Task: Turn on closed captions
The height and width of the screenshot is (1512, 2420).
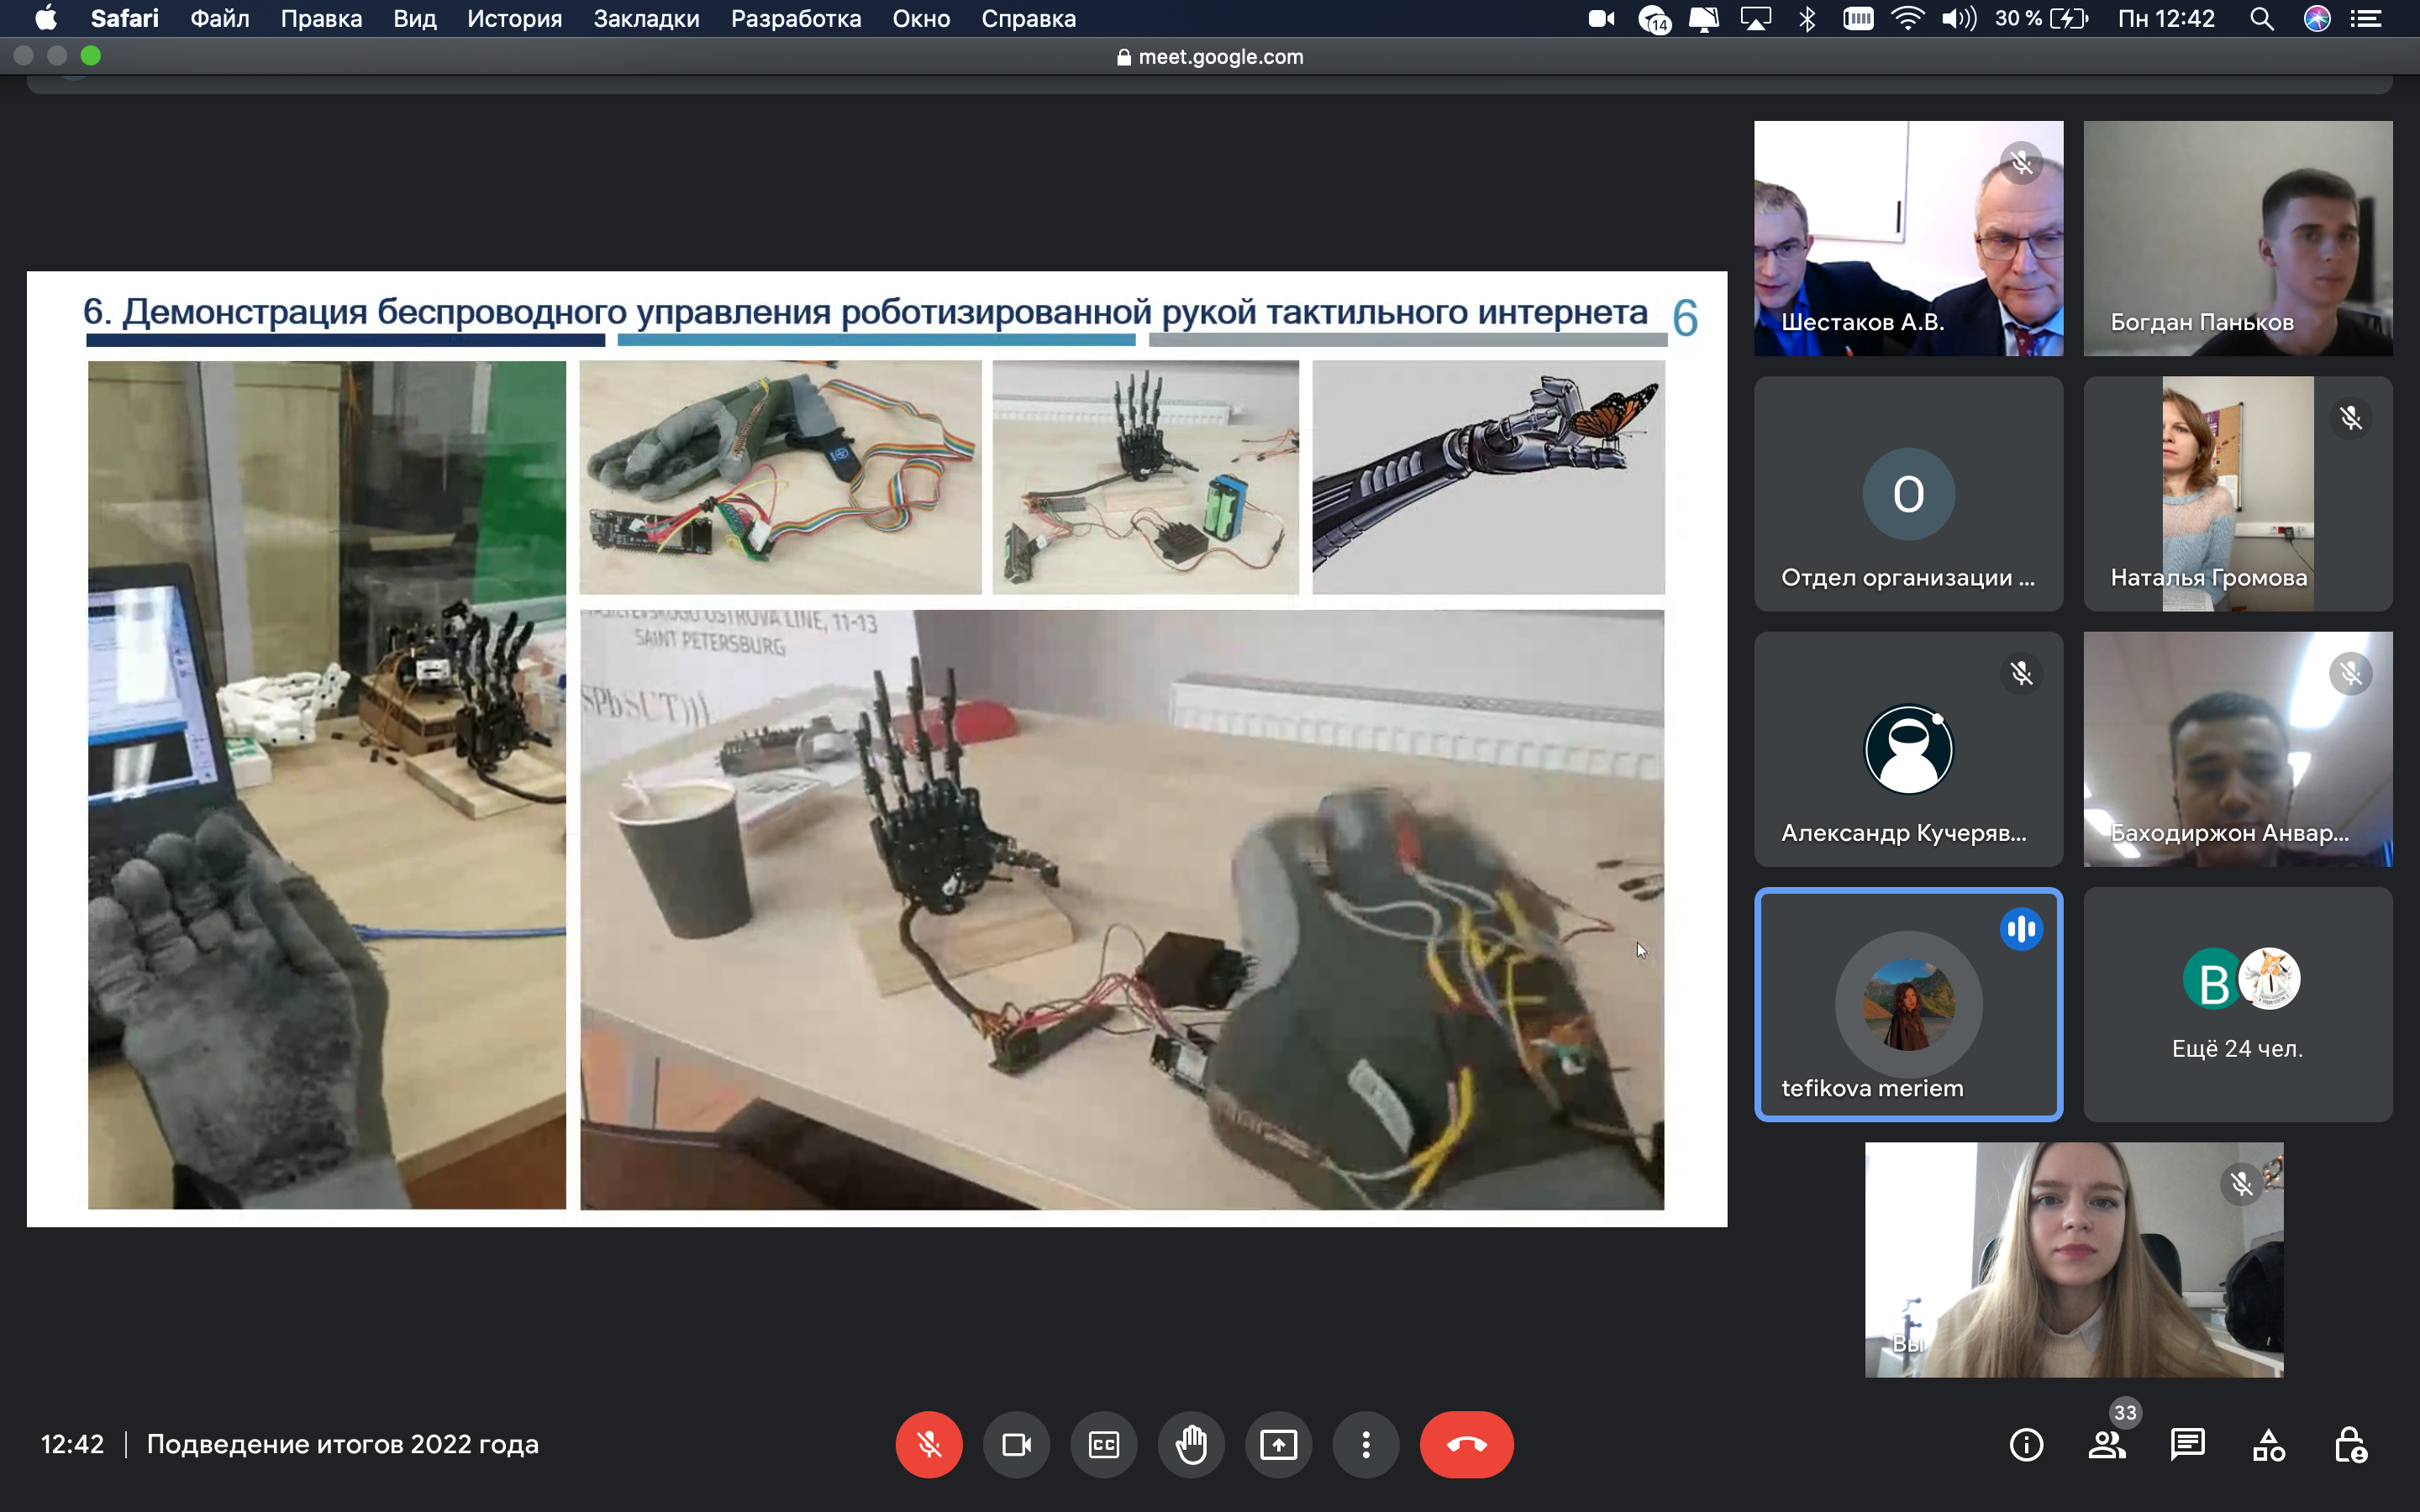Action: coord(1103,1444)
